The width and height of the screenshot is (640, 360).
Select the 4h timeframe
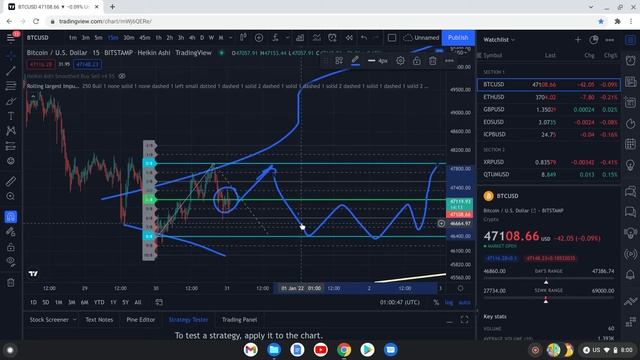coord(192,38)
